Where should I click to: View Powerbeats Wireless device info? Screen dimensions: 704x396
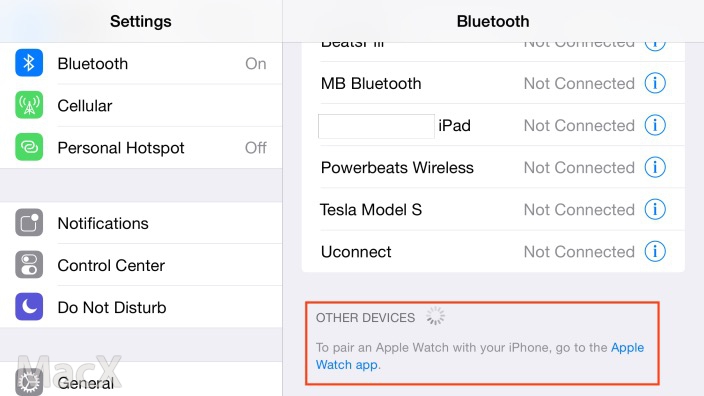click(x=655, y=167)
